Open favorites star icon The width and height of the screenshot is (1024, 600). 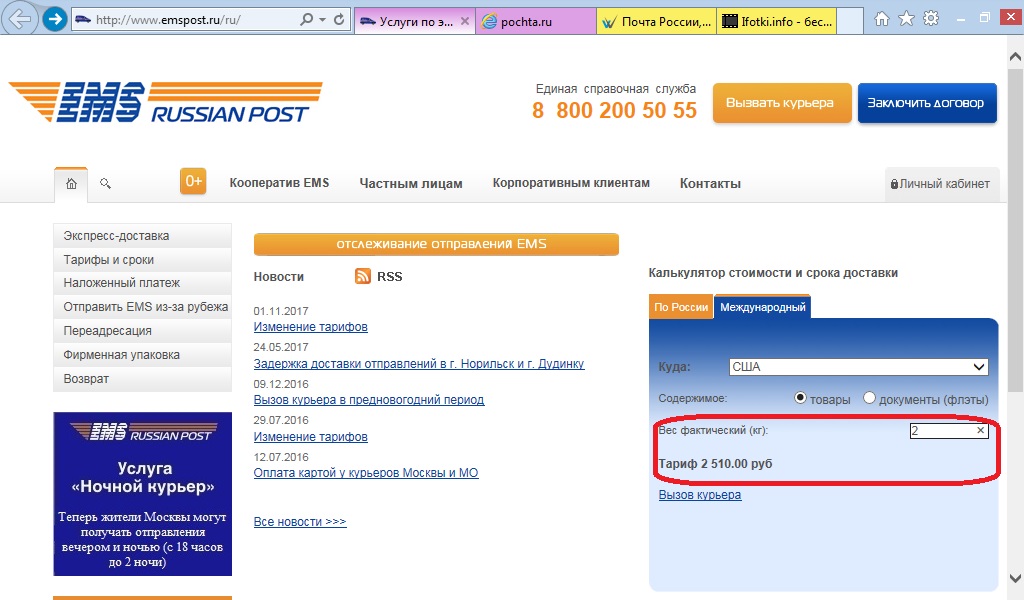pos(906,19)
